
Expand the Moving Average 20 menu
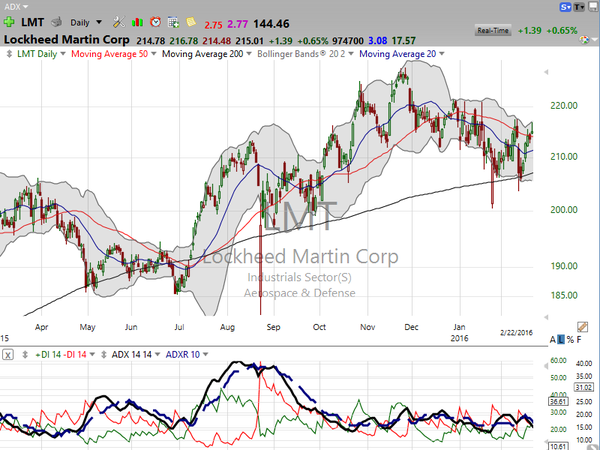442,54
